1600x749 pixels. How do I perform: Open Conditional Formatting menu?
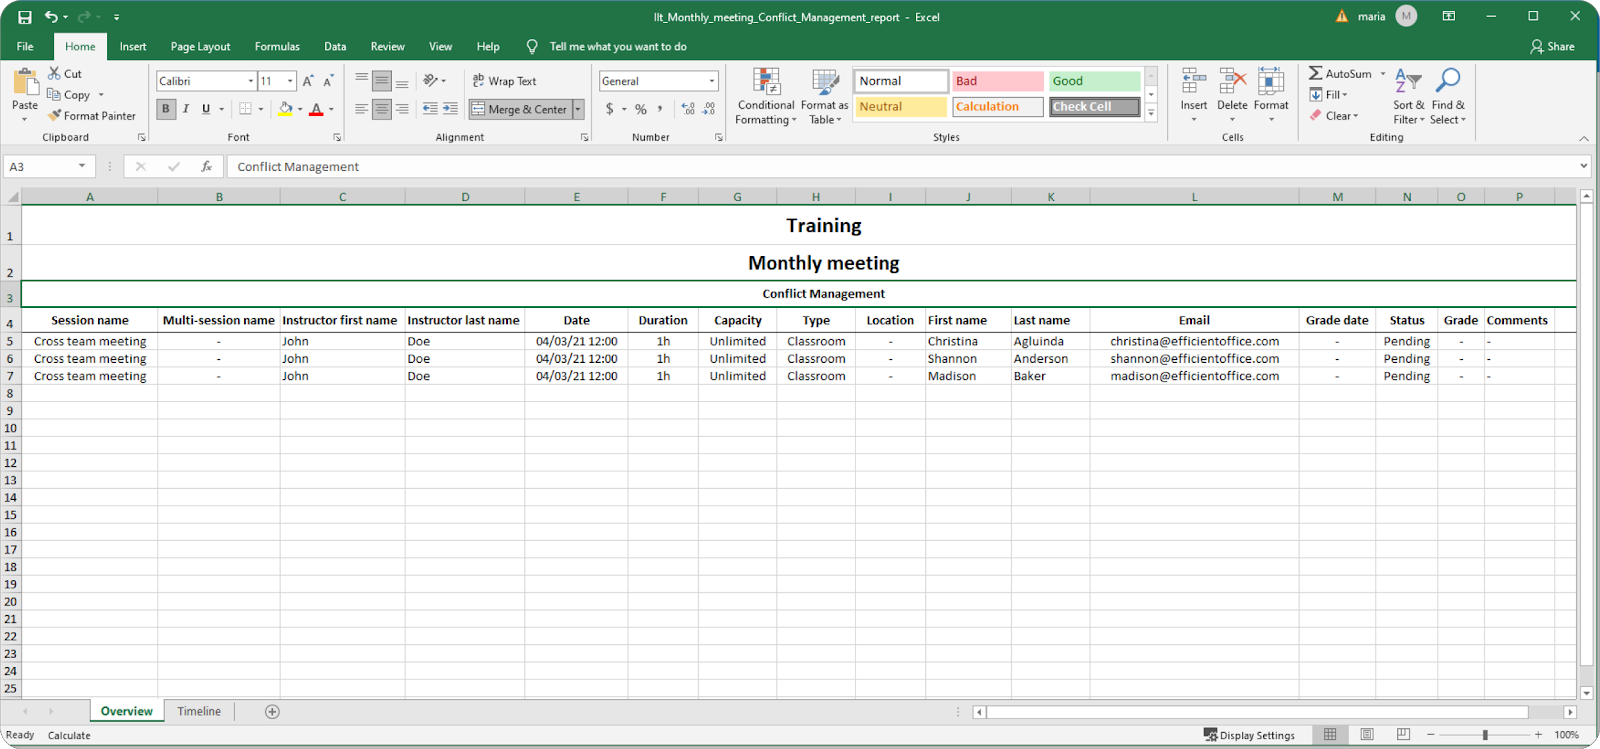766,96
